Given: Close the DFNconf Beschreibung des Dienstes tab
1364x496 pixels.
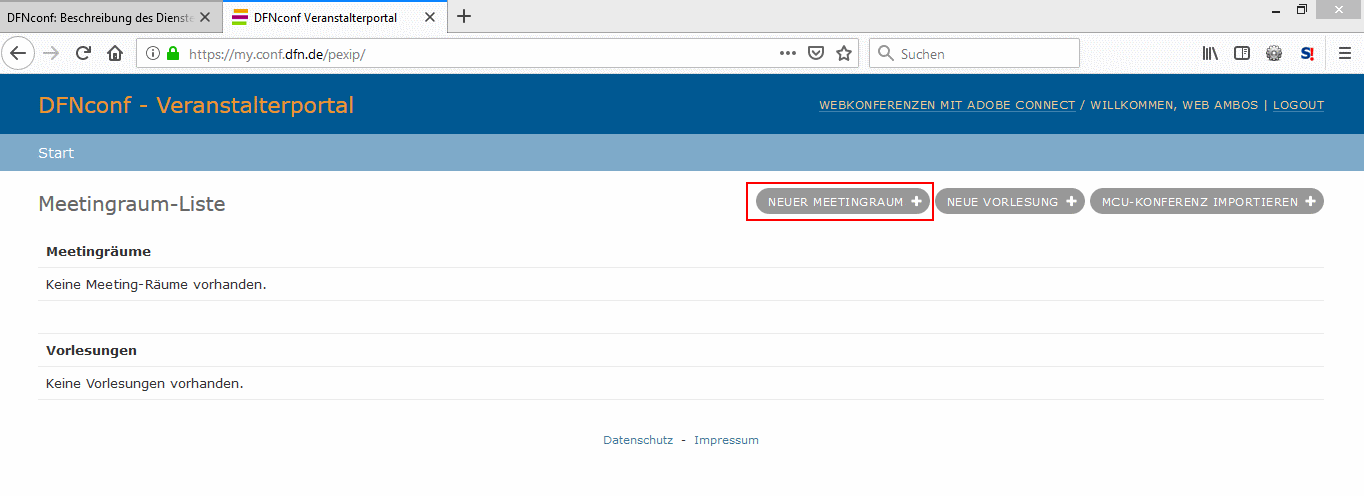Looking at the screenshot, I should tap(205, 17).
